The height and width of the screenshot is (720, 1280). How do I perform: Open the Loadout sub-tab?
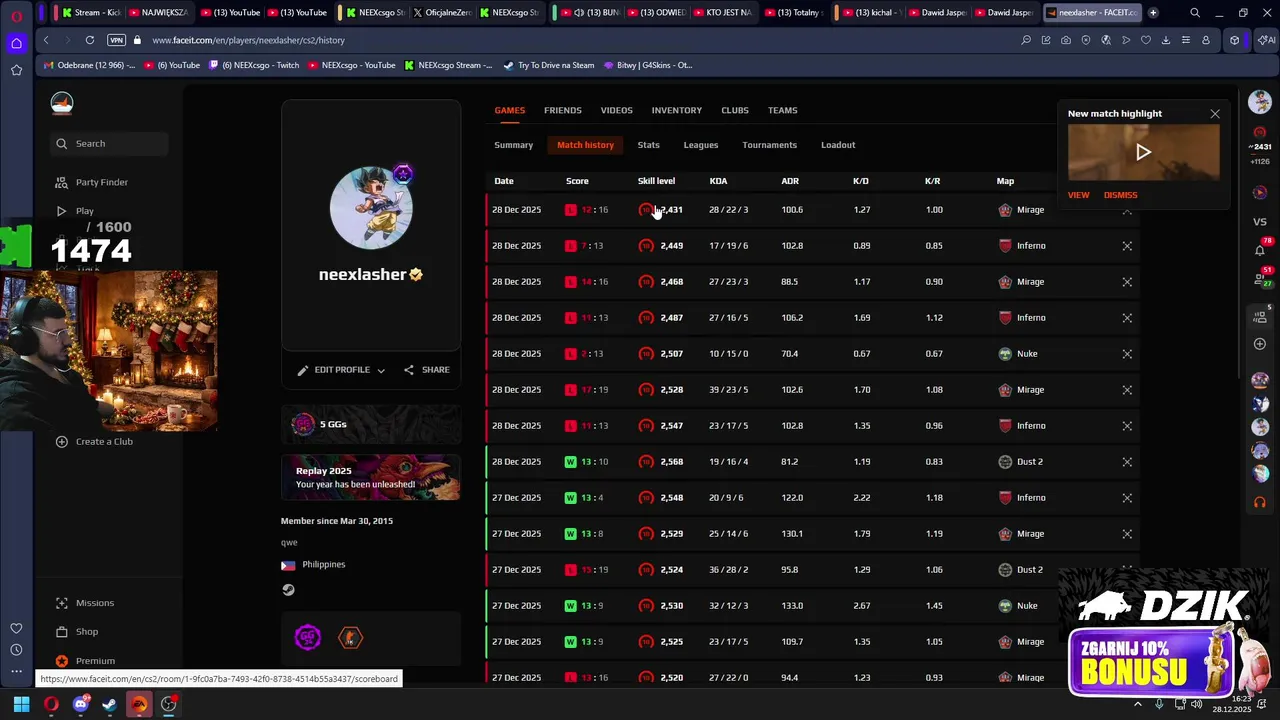(838, 145)
